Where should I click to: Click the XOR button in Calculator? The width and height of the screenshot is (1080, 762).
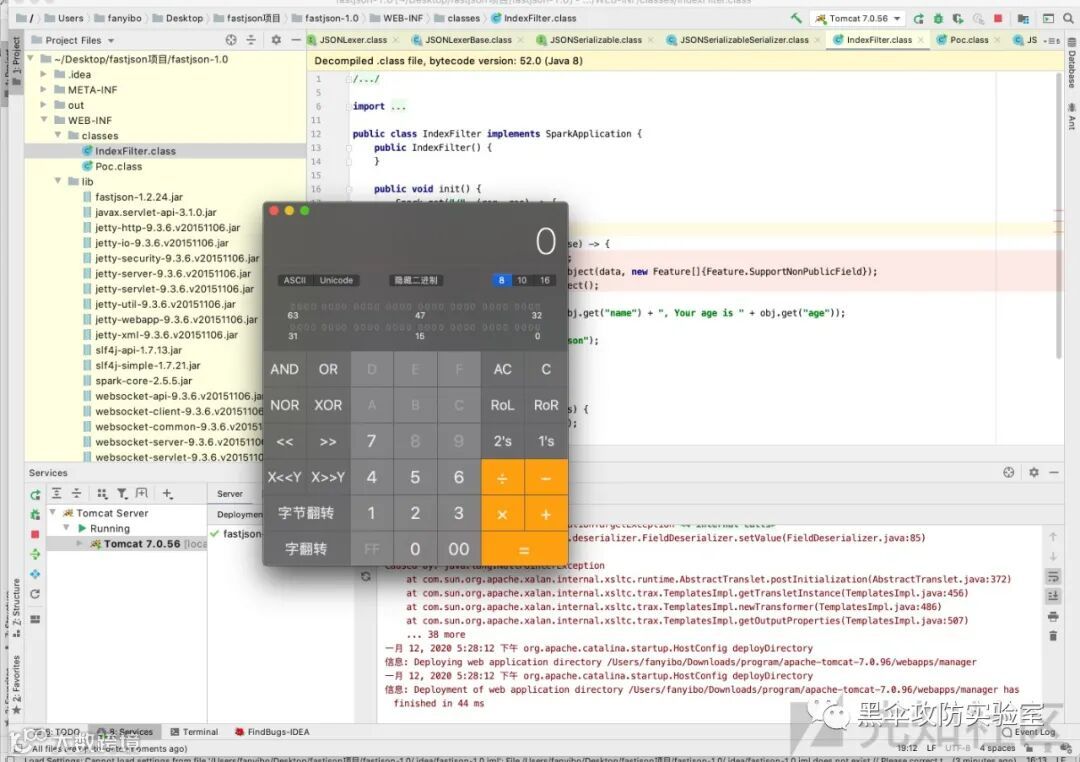pos(328,405)
